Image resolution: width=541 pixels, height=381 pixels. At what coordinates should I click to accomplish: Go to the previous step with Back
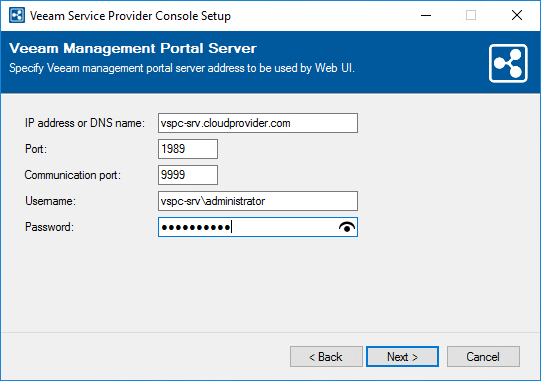tap(326, 356)
